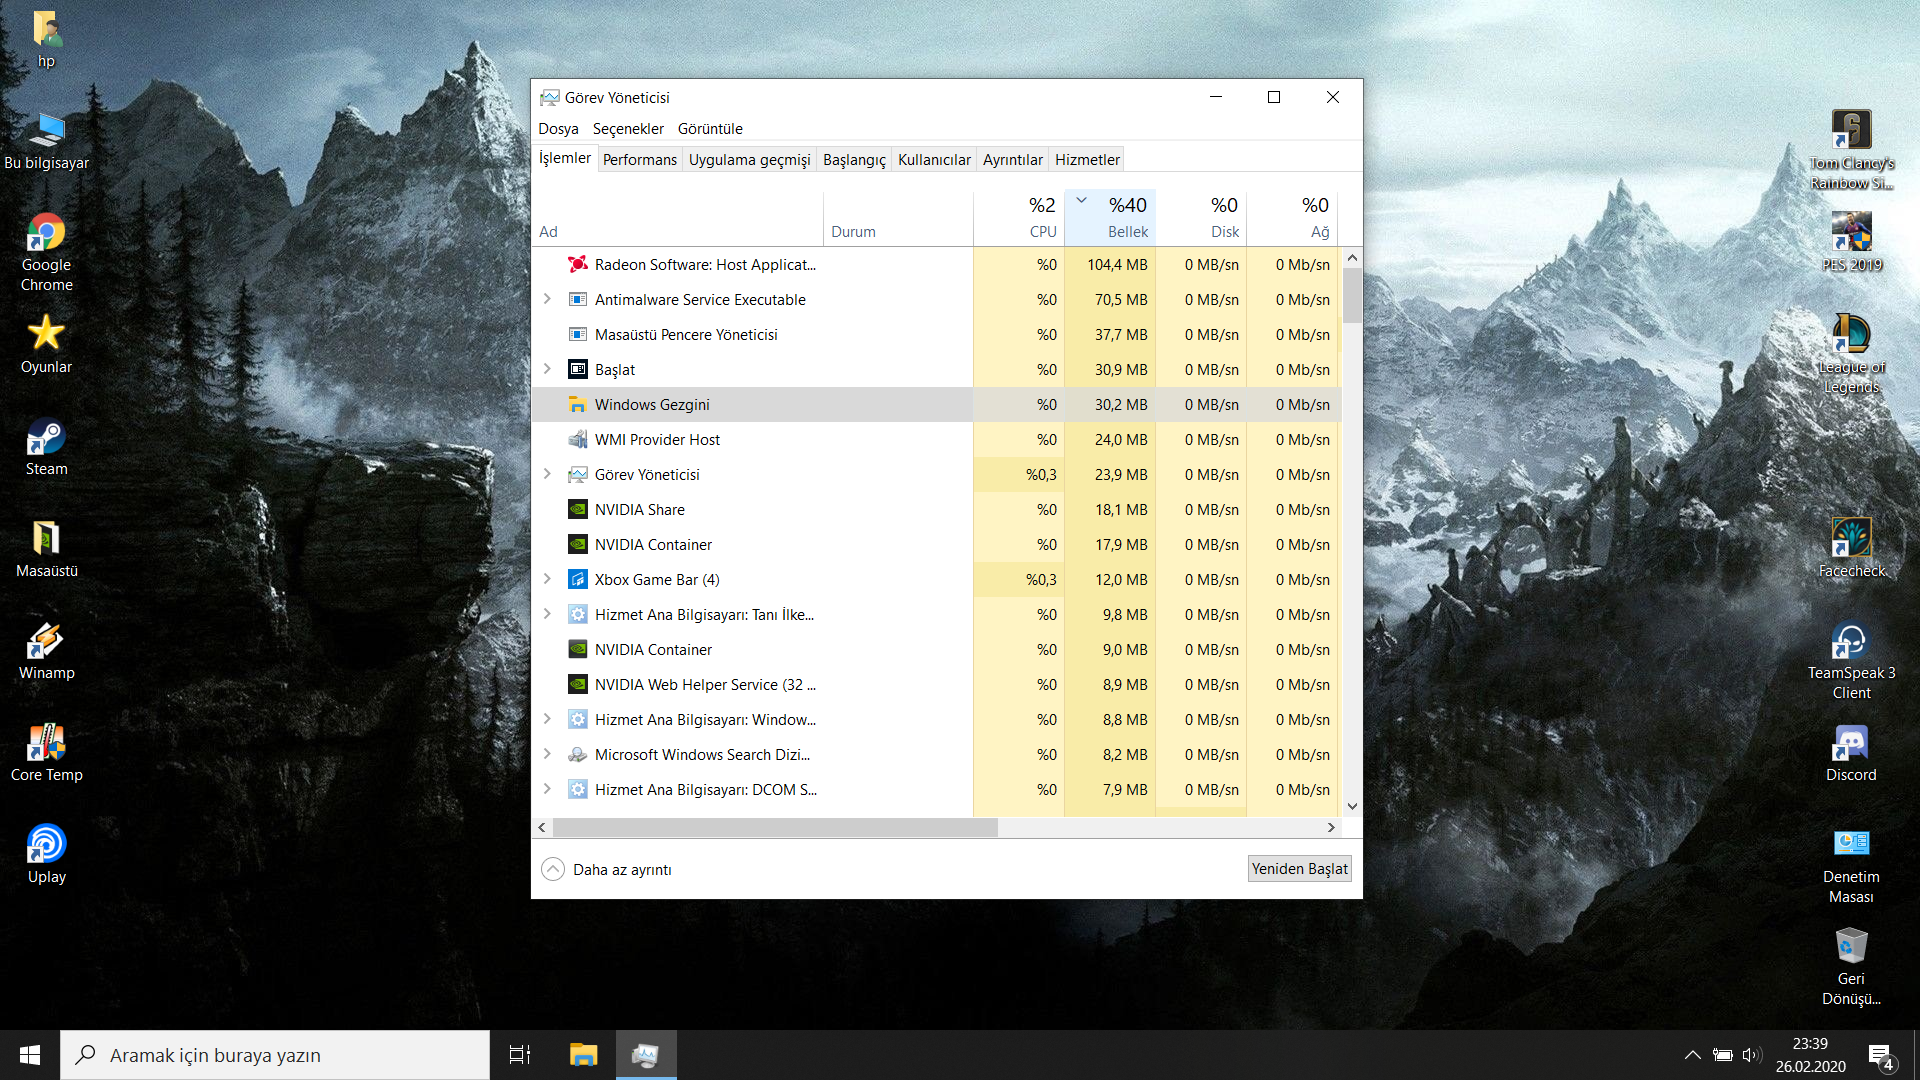Click the Xbox Game Bar icon
Viewport: 1920px width, 1080px height.
pos(577,579)
